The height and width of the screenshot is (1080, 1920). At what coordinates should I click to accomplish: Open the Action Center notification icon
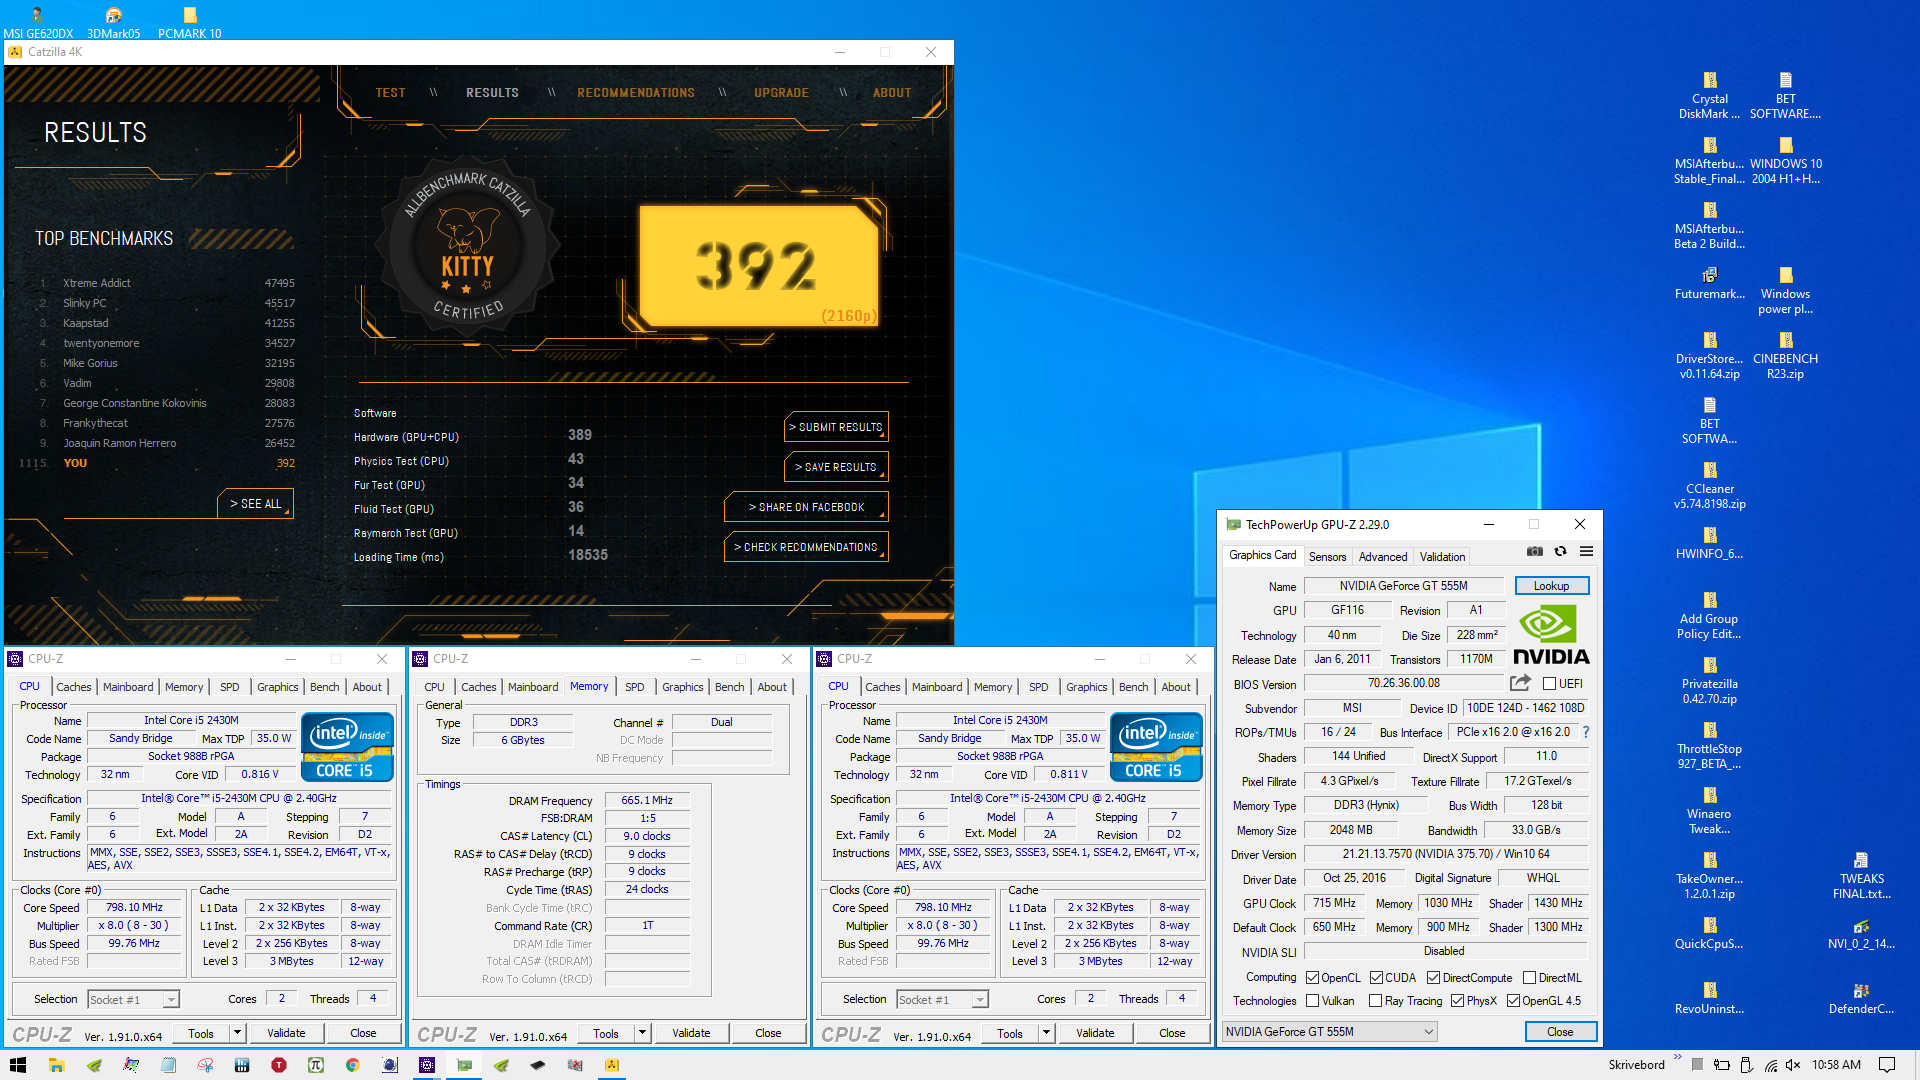pos(1887,1065)
